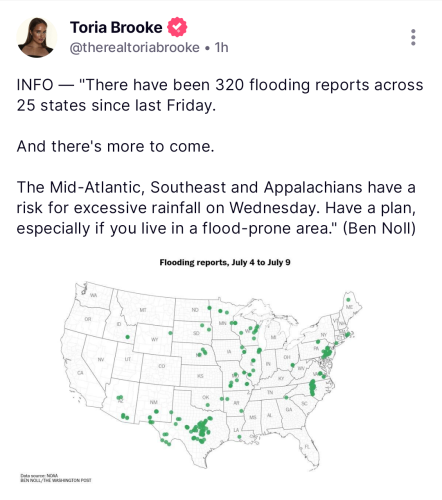
Task: Click the 'Data source: NOAA' credit text
Action: coord(39,475)
